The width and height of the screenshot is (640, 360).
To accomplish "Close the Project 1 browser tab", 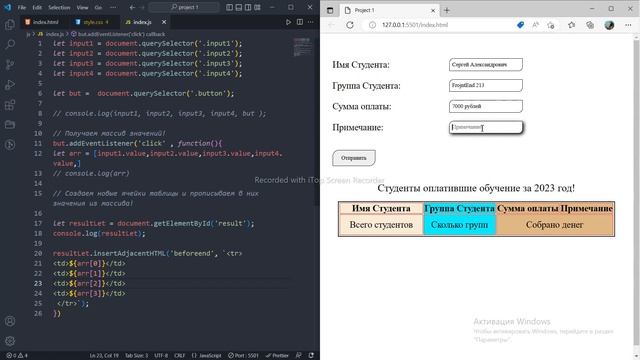I will click(x=433, y=11).
